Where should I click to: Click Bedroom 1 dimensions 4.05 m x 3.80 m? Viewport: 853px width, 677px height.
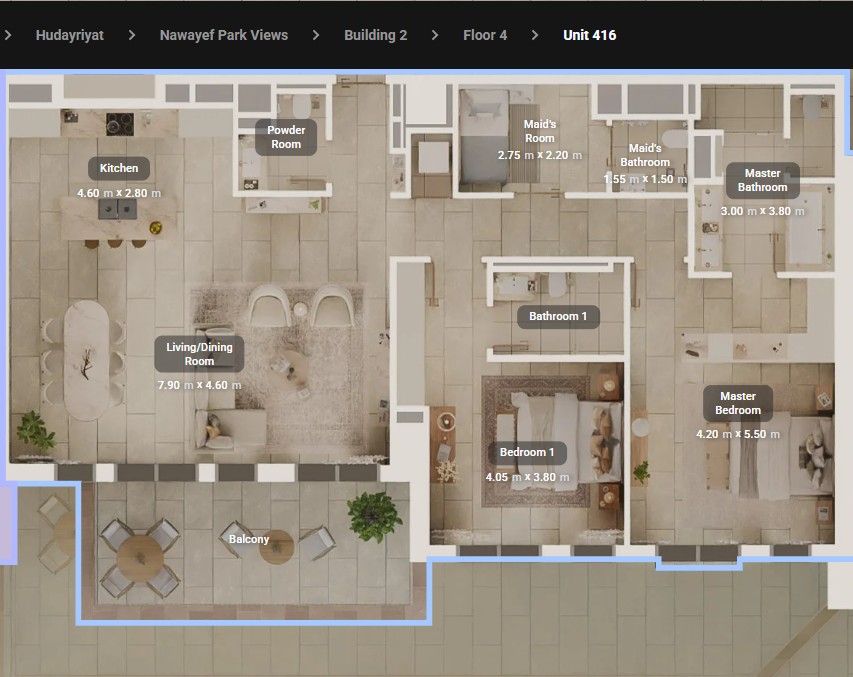click(x=527, y=477)
